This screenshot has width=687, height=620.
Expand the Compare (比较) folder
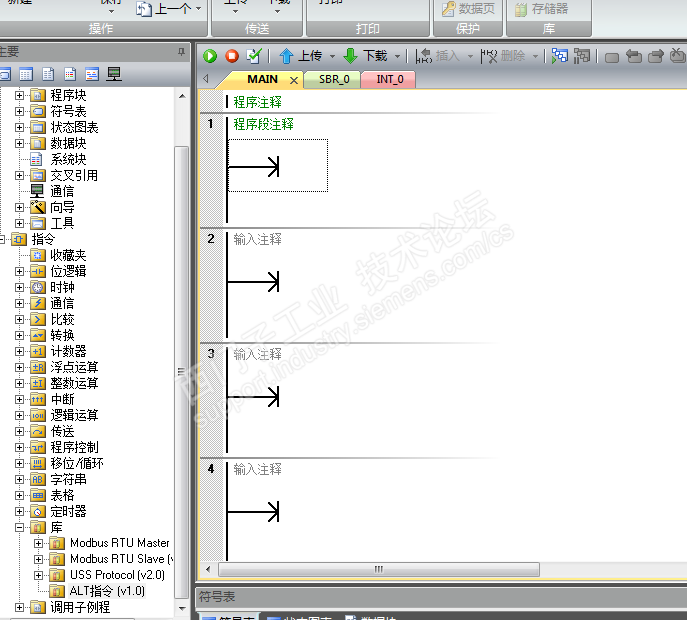pos(19,319)
